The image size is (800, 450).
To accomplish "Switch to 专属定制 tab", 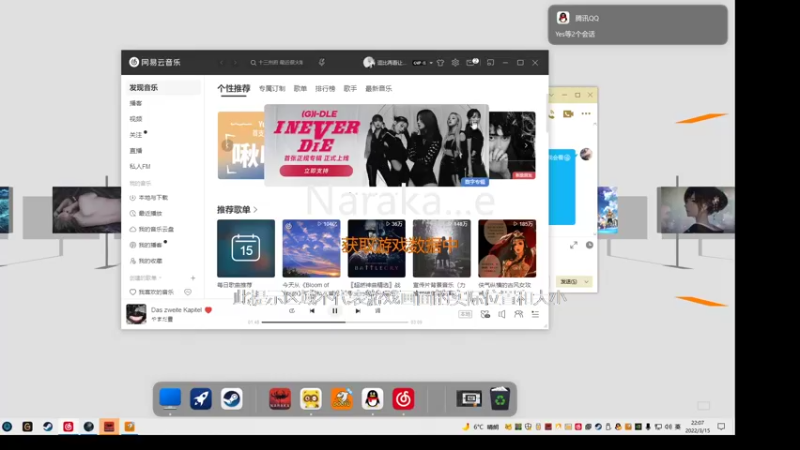I will (x=272, y=89).
